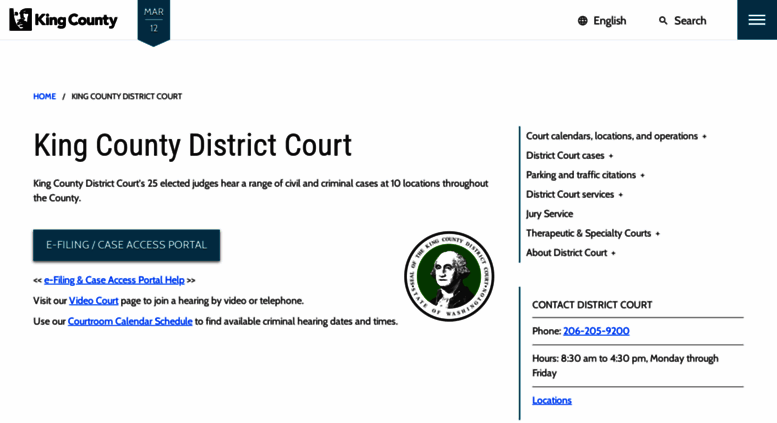Expand plus icon next to District Court cases

[611, 156]
